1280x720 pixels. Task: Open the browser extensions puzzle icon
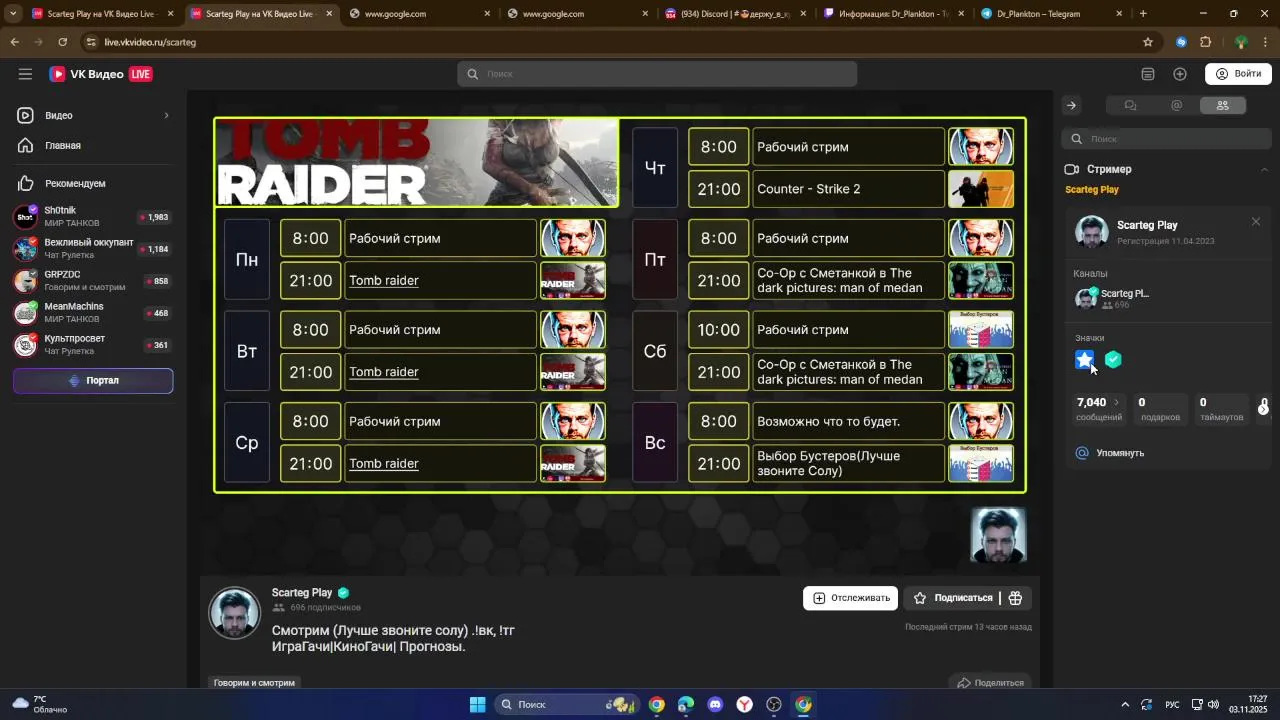1206,42
